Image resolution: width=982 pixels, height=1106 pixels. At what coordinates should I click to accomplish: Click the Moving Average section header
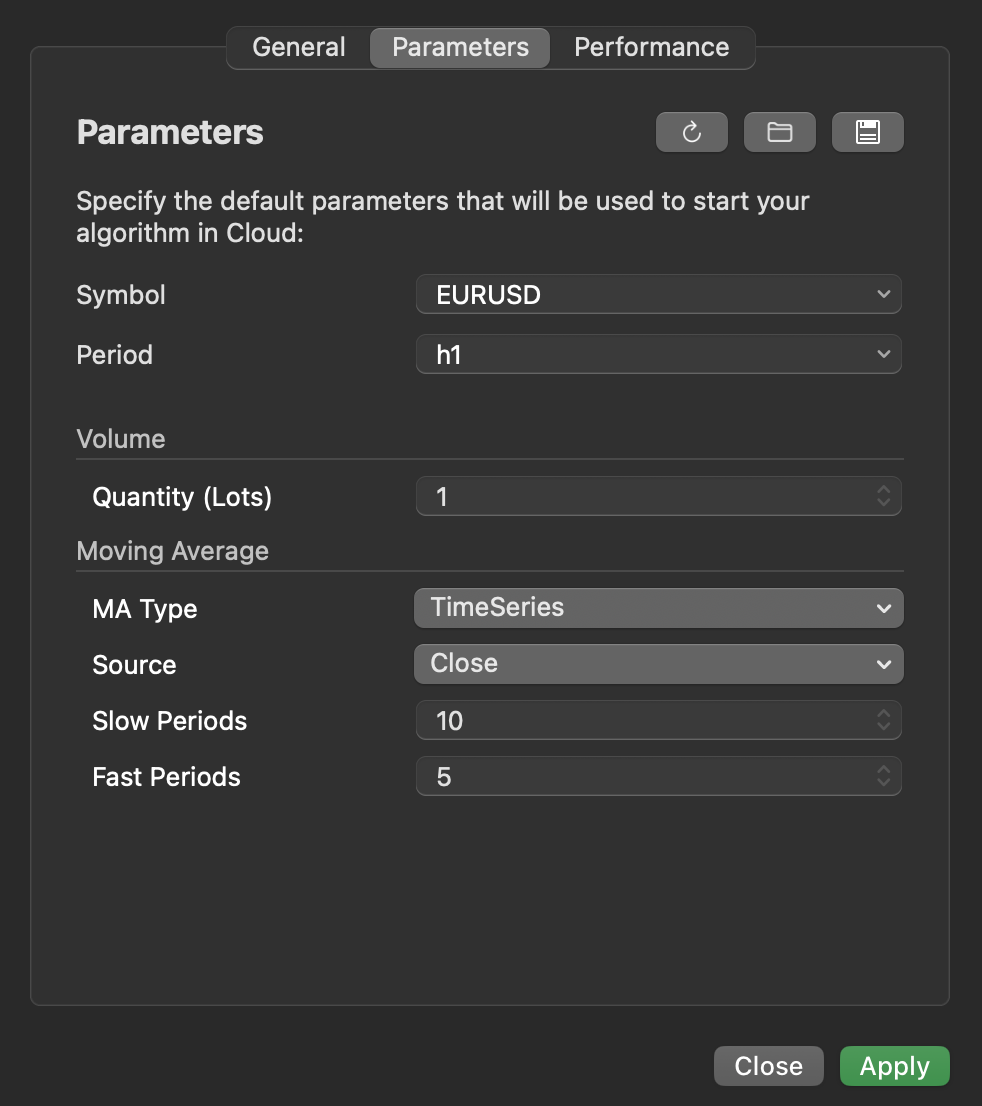(x=173, y=551)
